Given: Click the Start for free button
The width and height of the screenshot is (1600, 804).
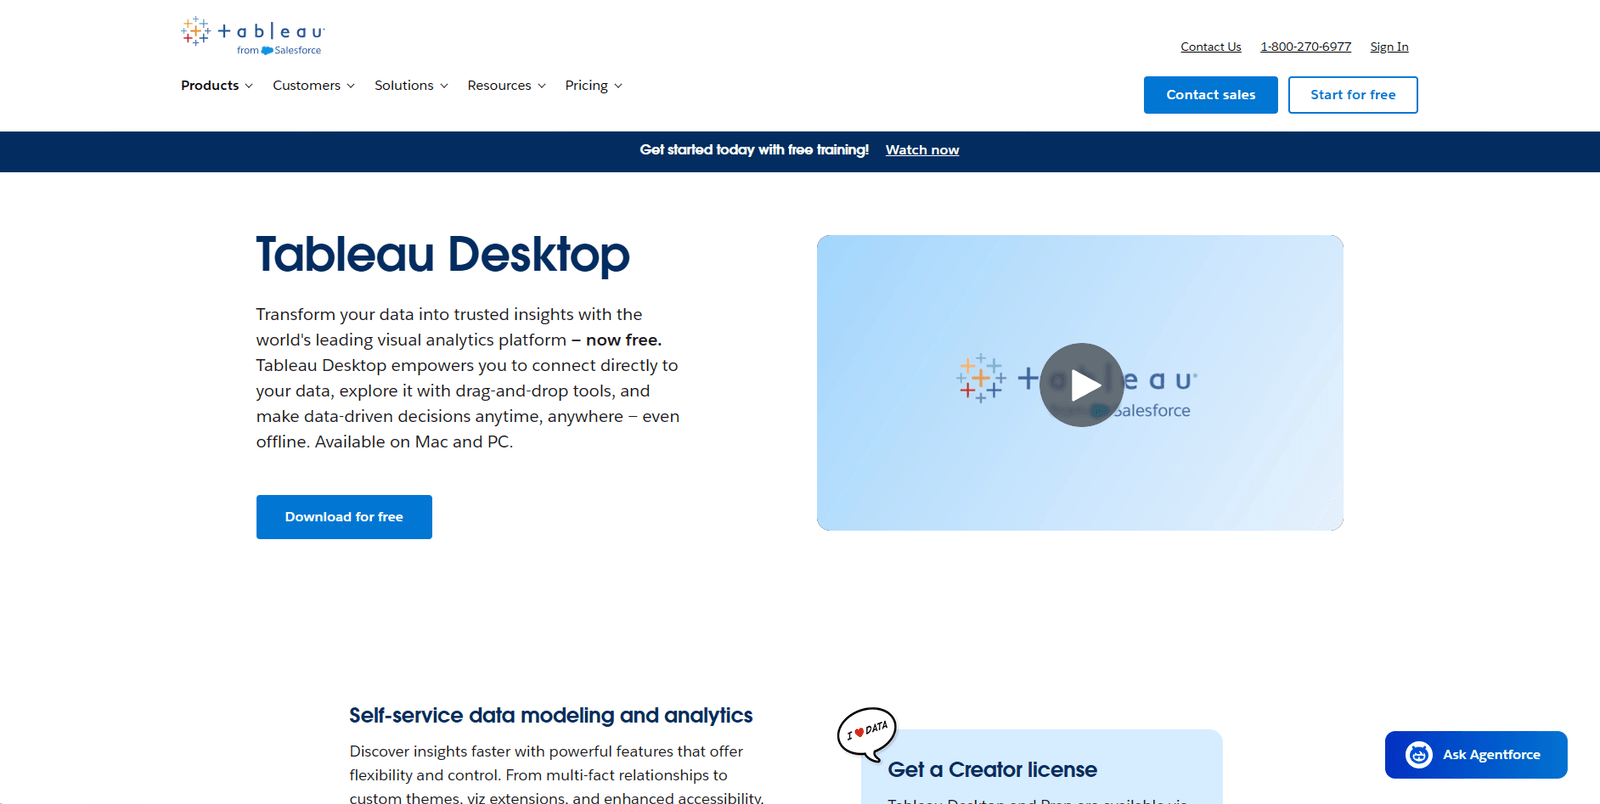Looking at the screenshot, I should tap(1353, 95).
